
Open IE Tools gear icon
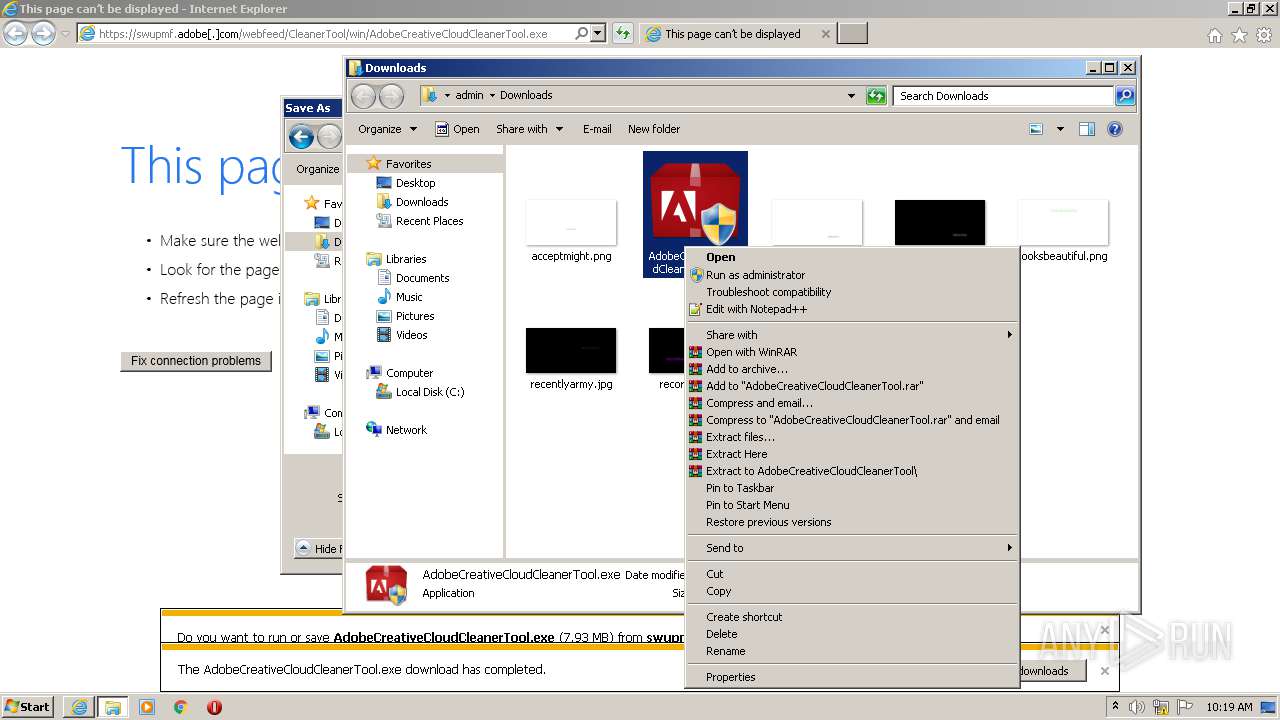pos(1265,35)
